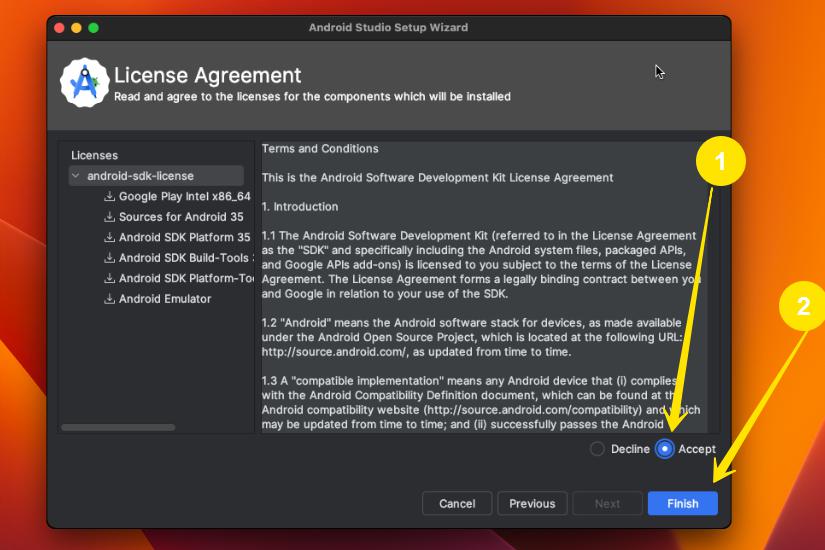Click the Terms and Conditions heading text
Image resolution: width=825 pixels, height=550 pixels.
point(320,149)
